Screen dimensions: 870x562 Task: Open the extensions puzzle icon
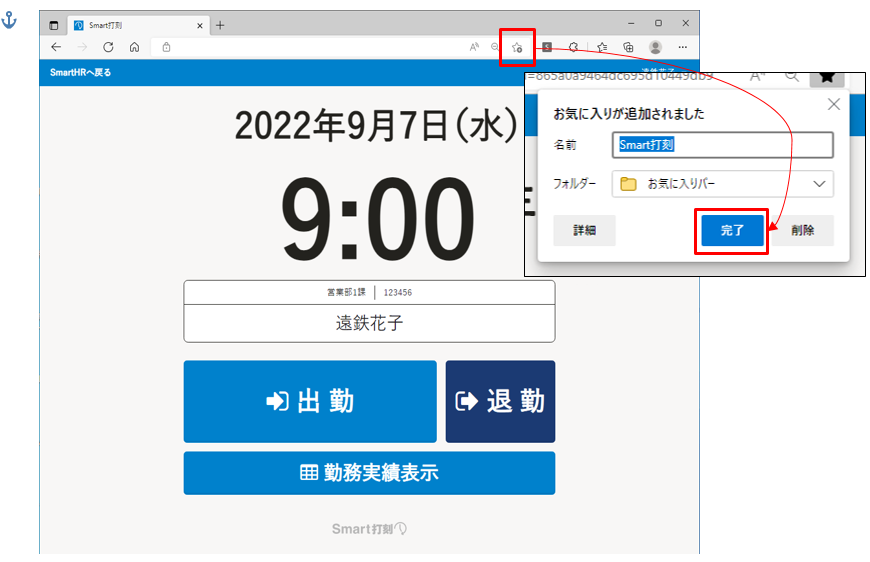574,47
